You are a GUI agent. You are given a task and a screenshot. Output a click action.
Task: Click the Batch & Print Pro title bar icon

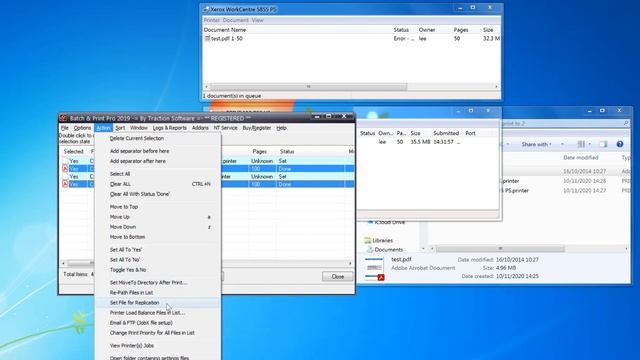click(63, 118)
